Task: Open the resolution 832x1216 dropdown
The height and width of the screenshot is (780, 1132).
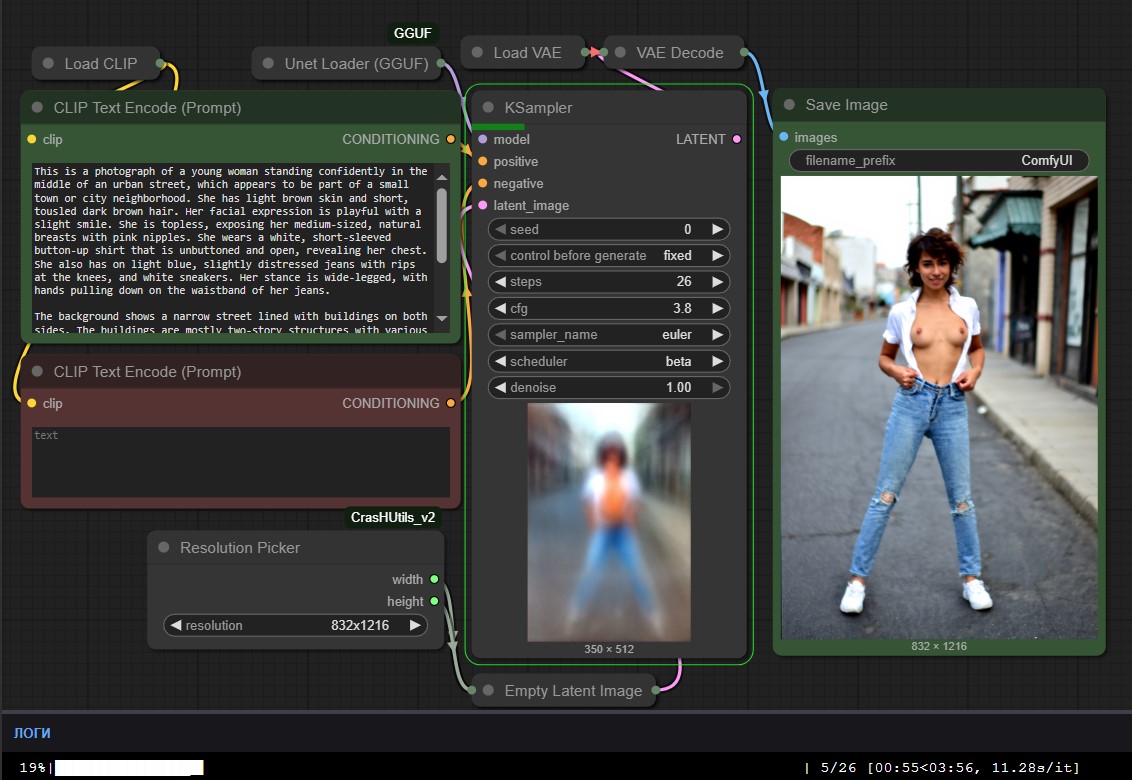Action: point(295,625)
